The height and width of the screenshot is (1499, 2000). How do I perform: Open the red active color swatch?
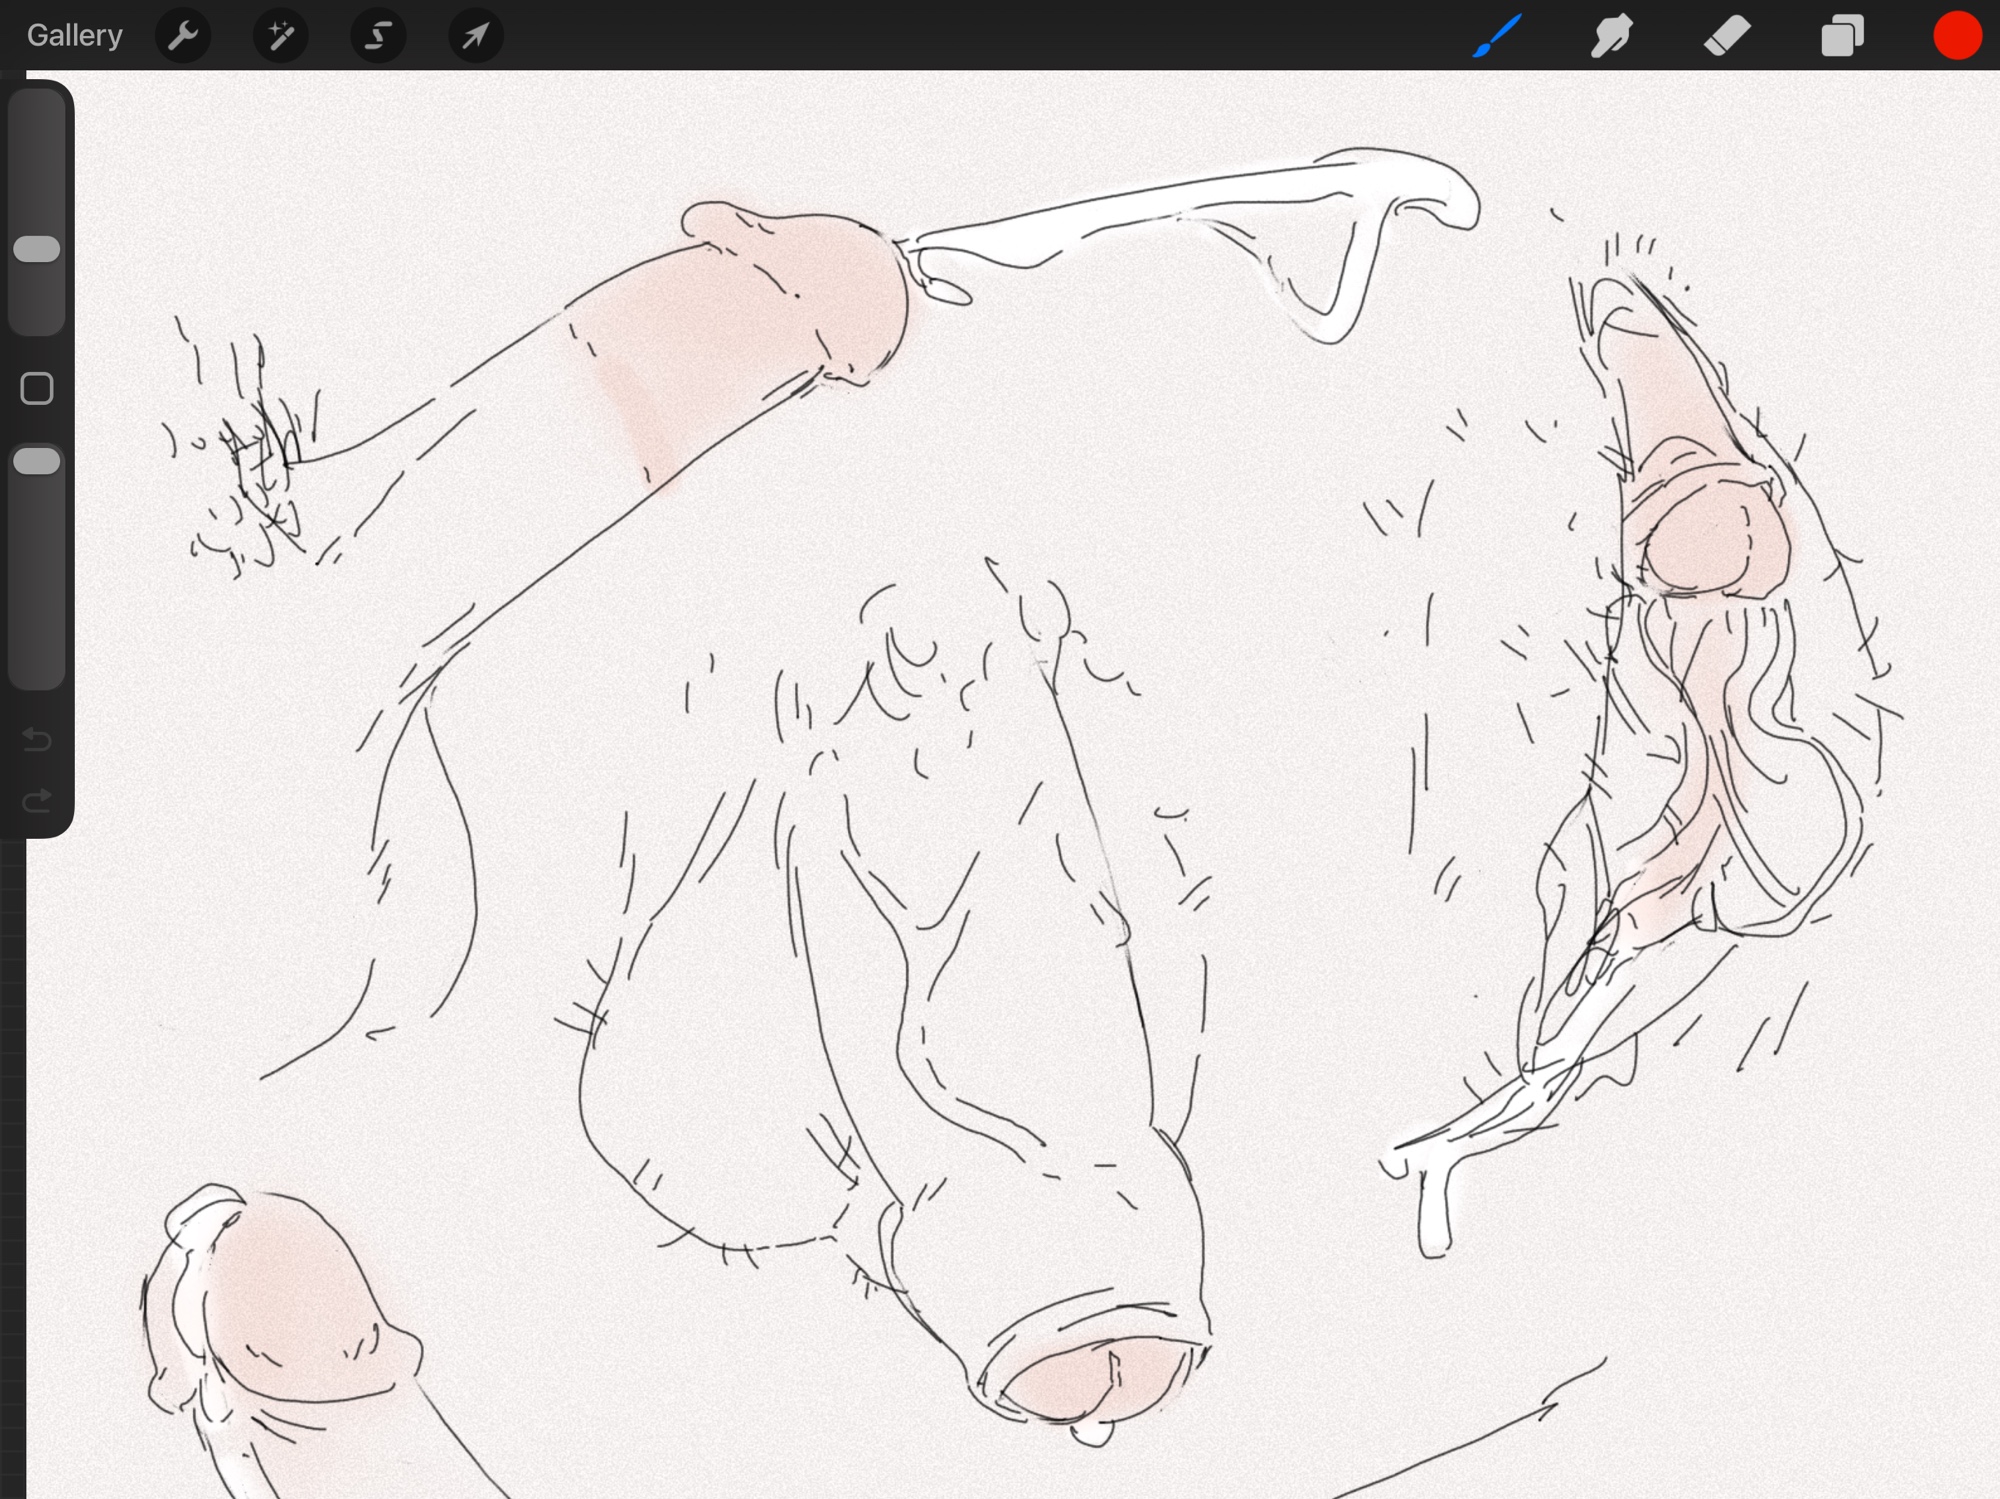click(1957, 36)
